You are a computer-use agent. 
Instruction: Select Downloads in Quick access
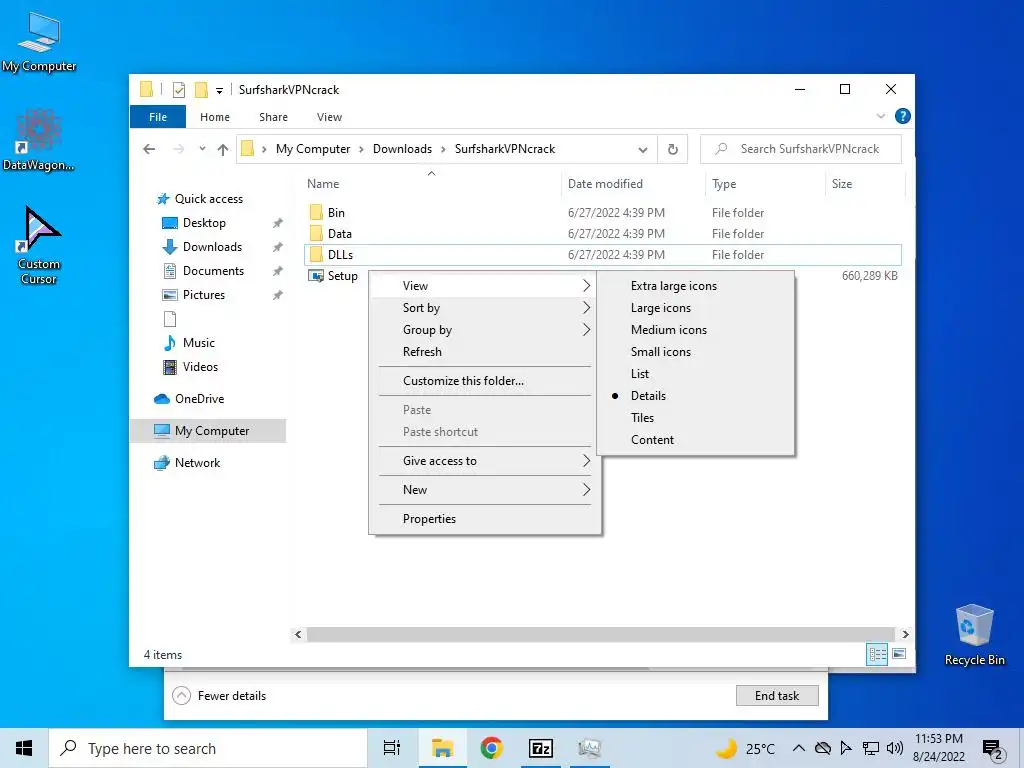[212, 247]
